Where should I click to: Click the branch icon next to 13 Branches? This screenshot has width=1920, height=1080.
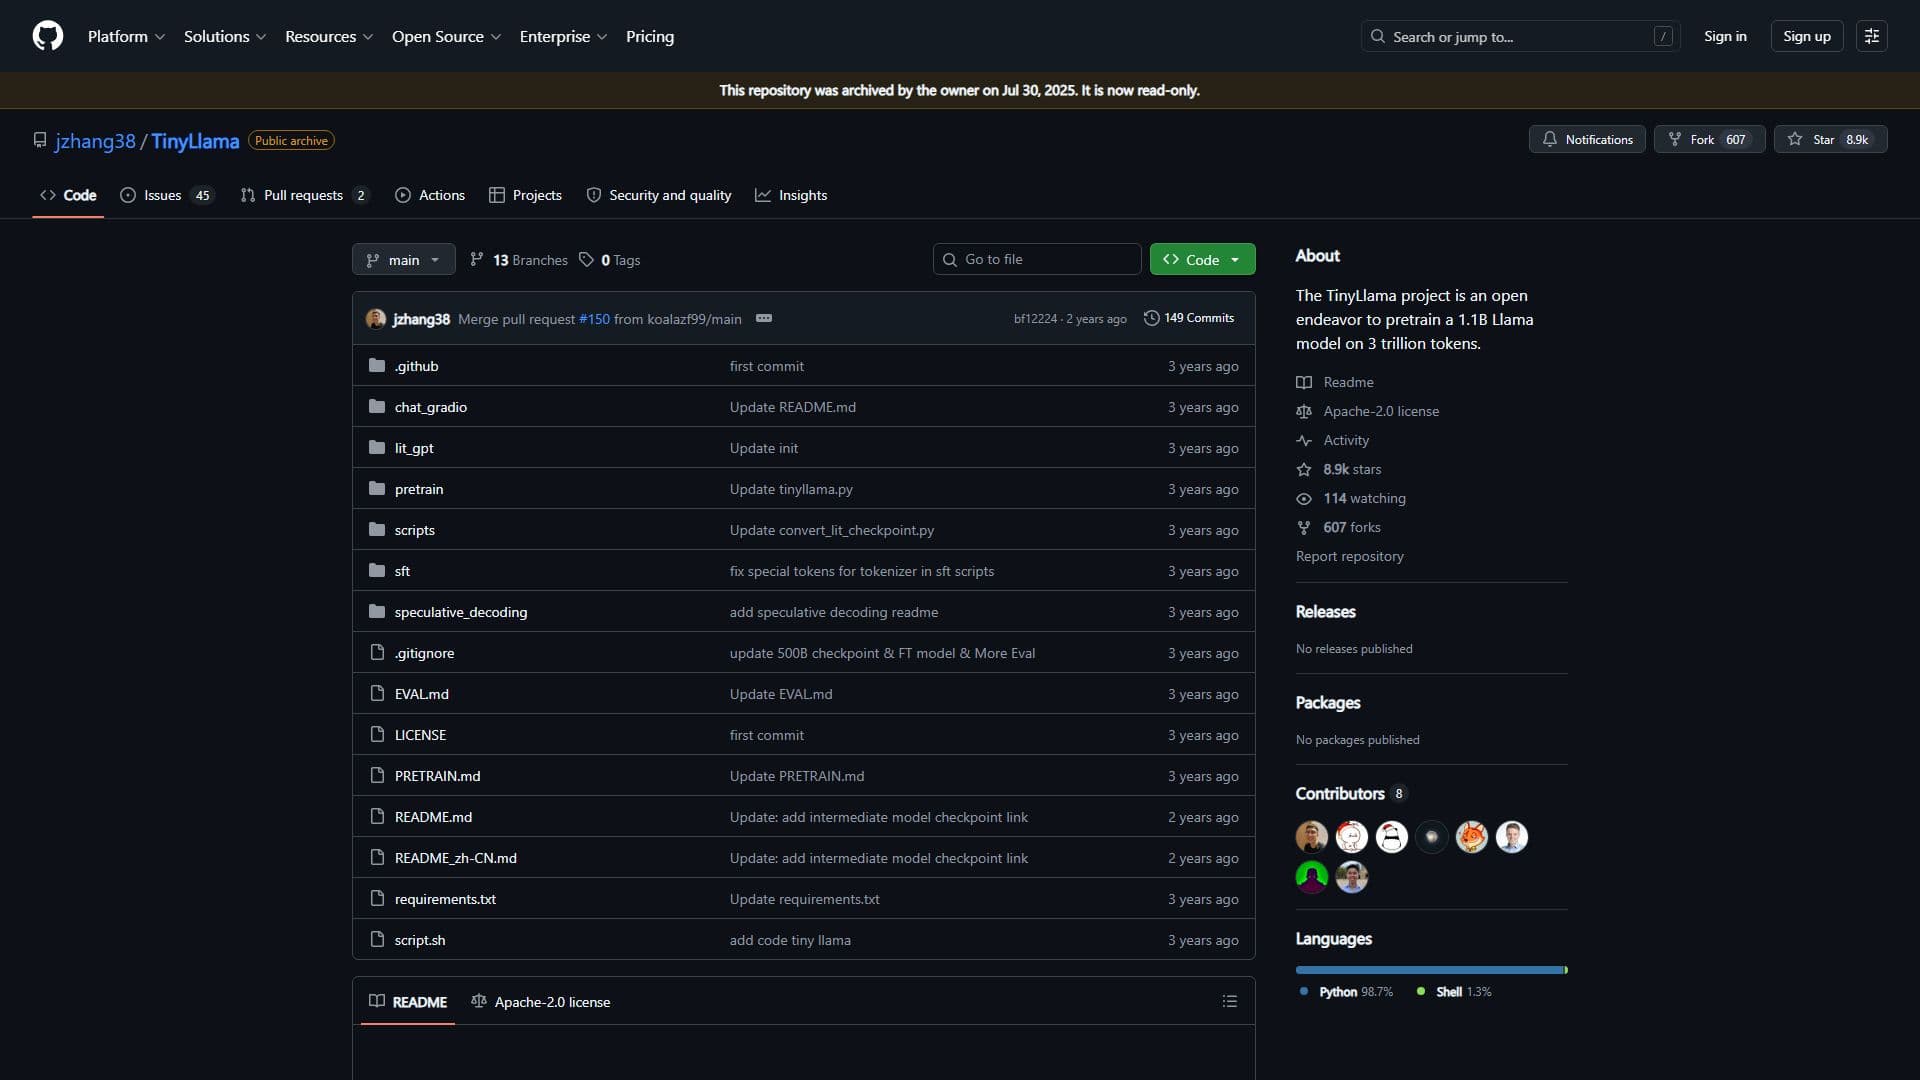tap(477, 259)
